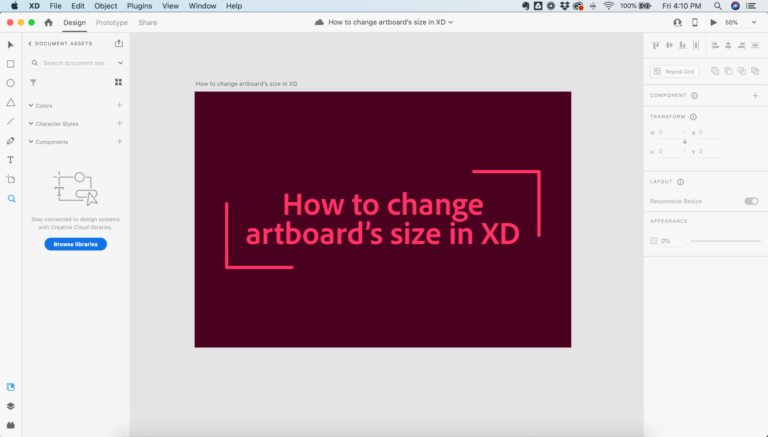
Task: Make a component with plus in Component panel
Action: (755, 96)
